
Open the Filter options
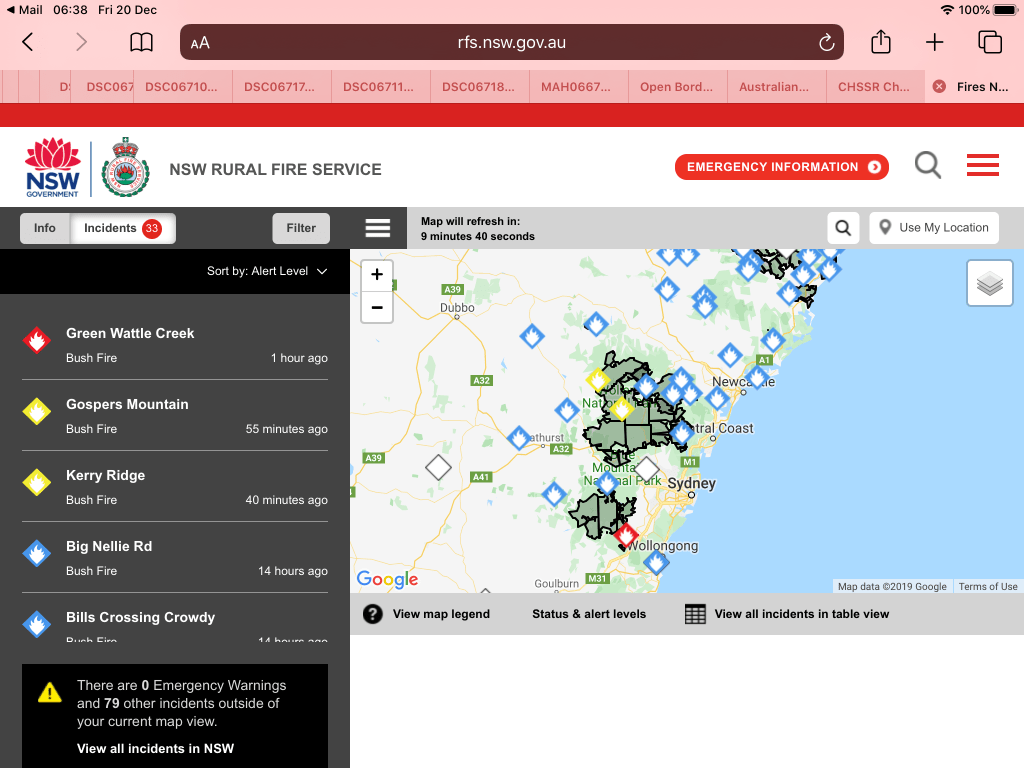[301, 228]
